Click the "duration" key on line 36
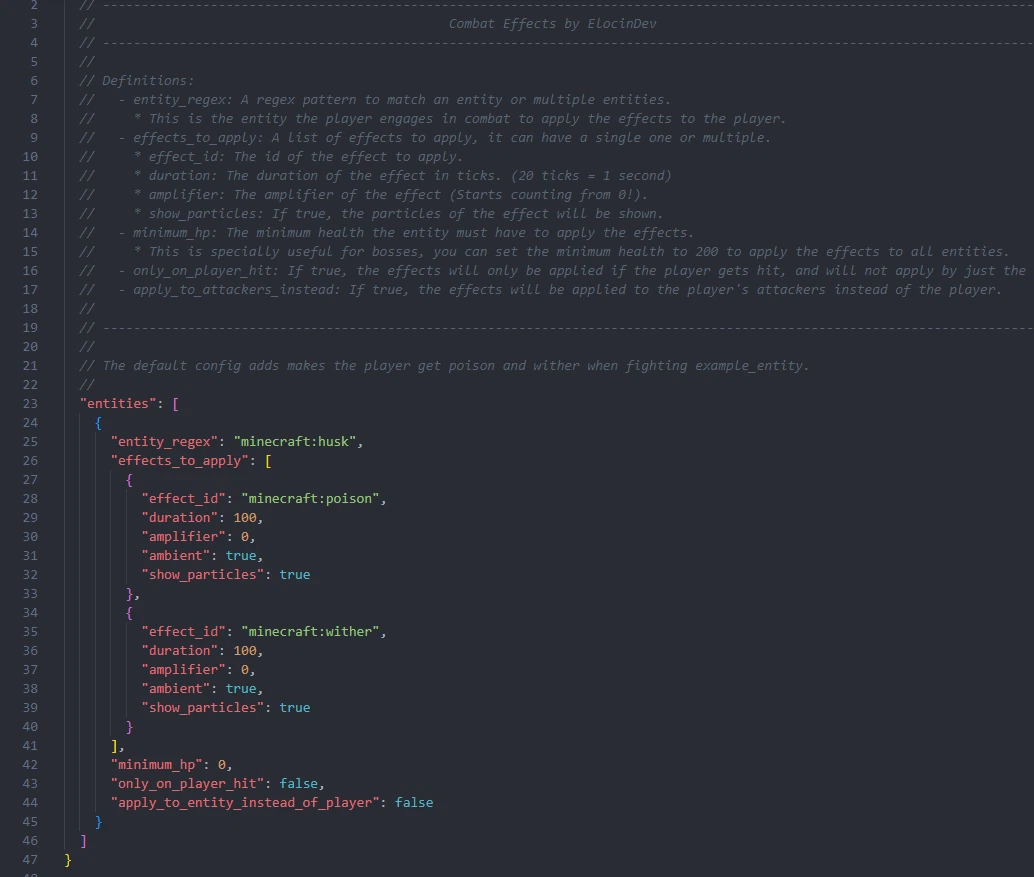1034x877 pixels. click(179, 651)
